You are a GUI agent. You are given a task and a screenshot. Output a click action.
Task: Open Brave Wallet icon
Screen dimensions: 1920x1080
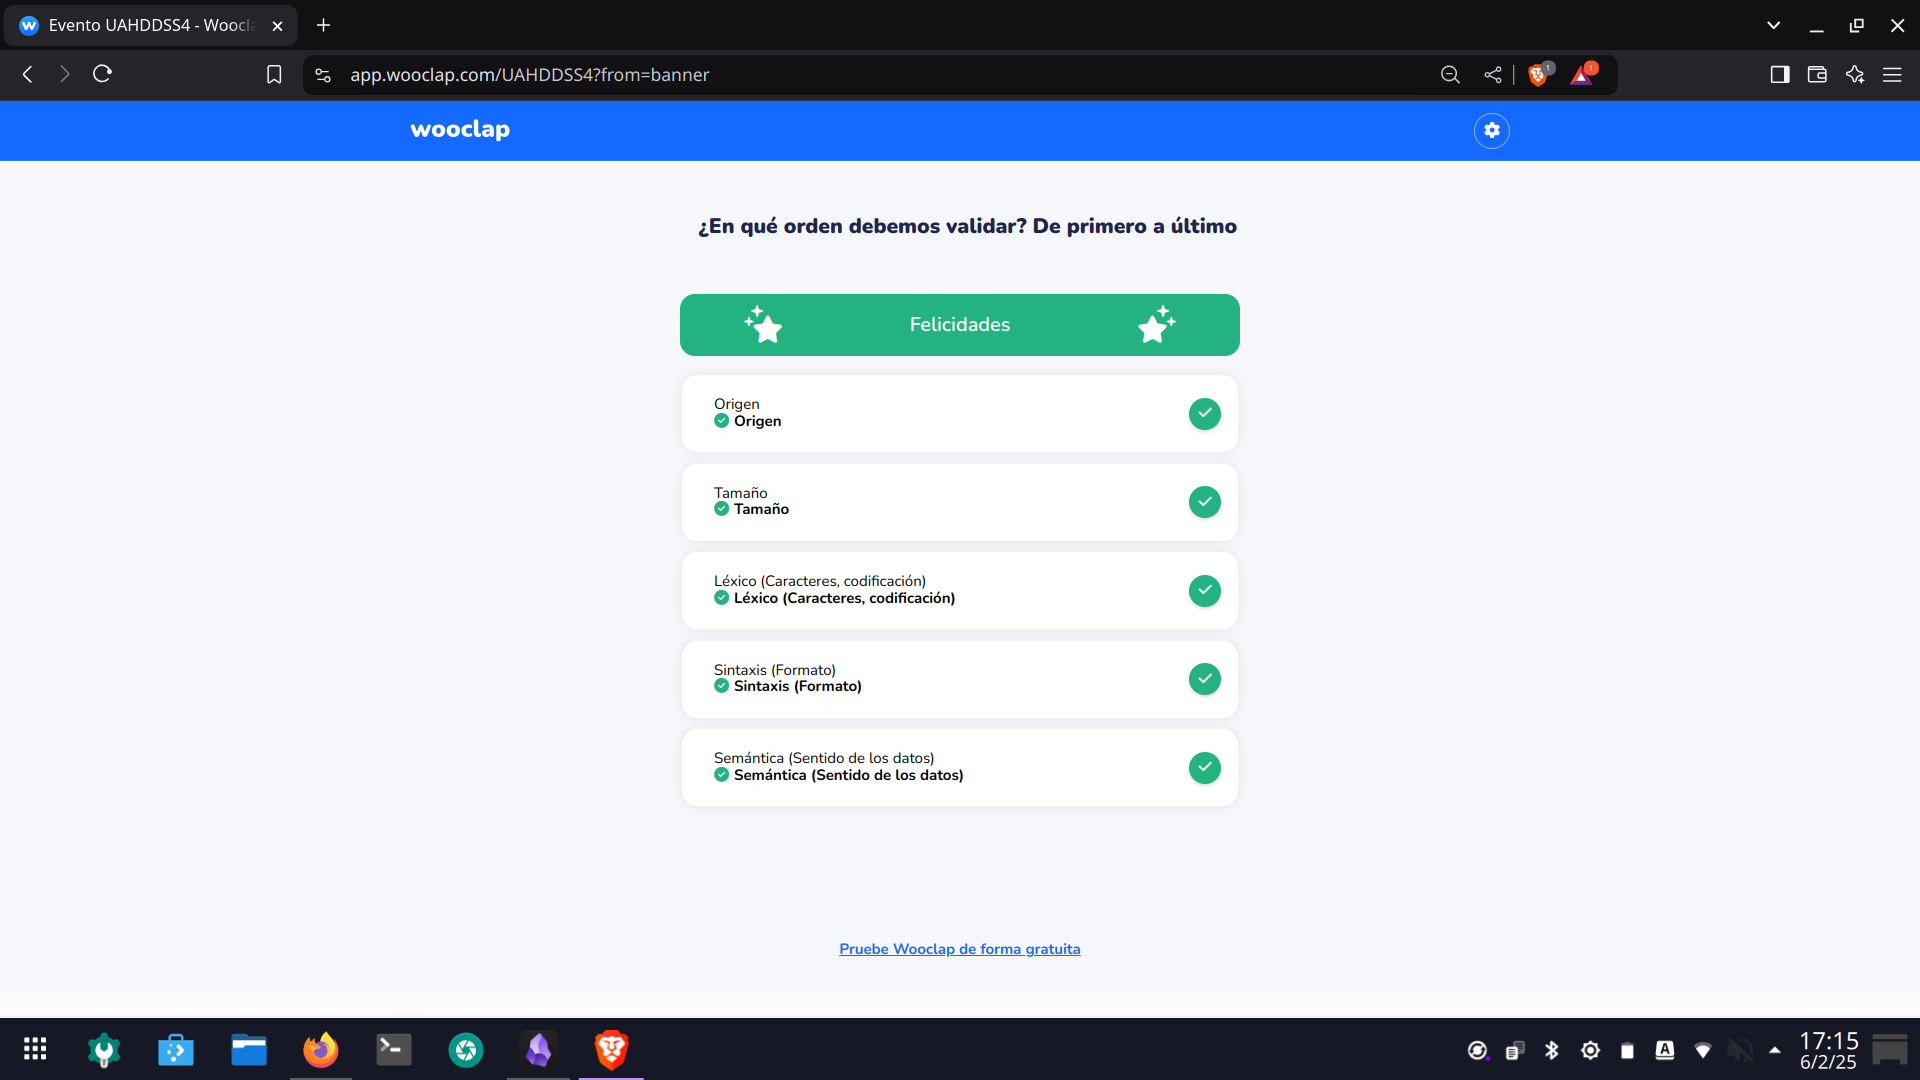coord(1817,75)
